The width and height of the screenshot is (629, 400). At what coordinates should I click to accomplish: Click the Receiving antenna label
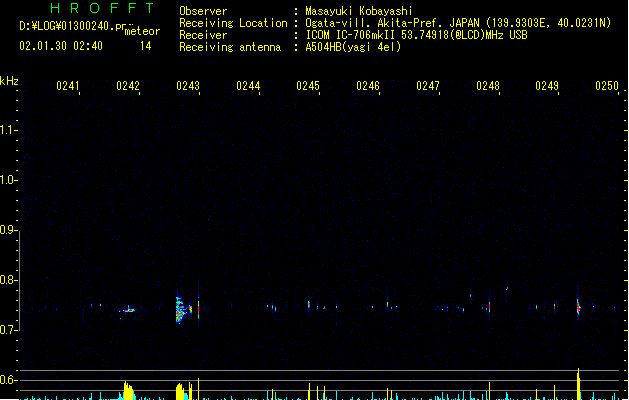[230, 47]
